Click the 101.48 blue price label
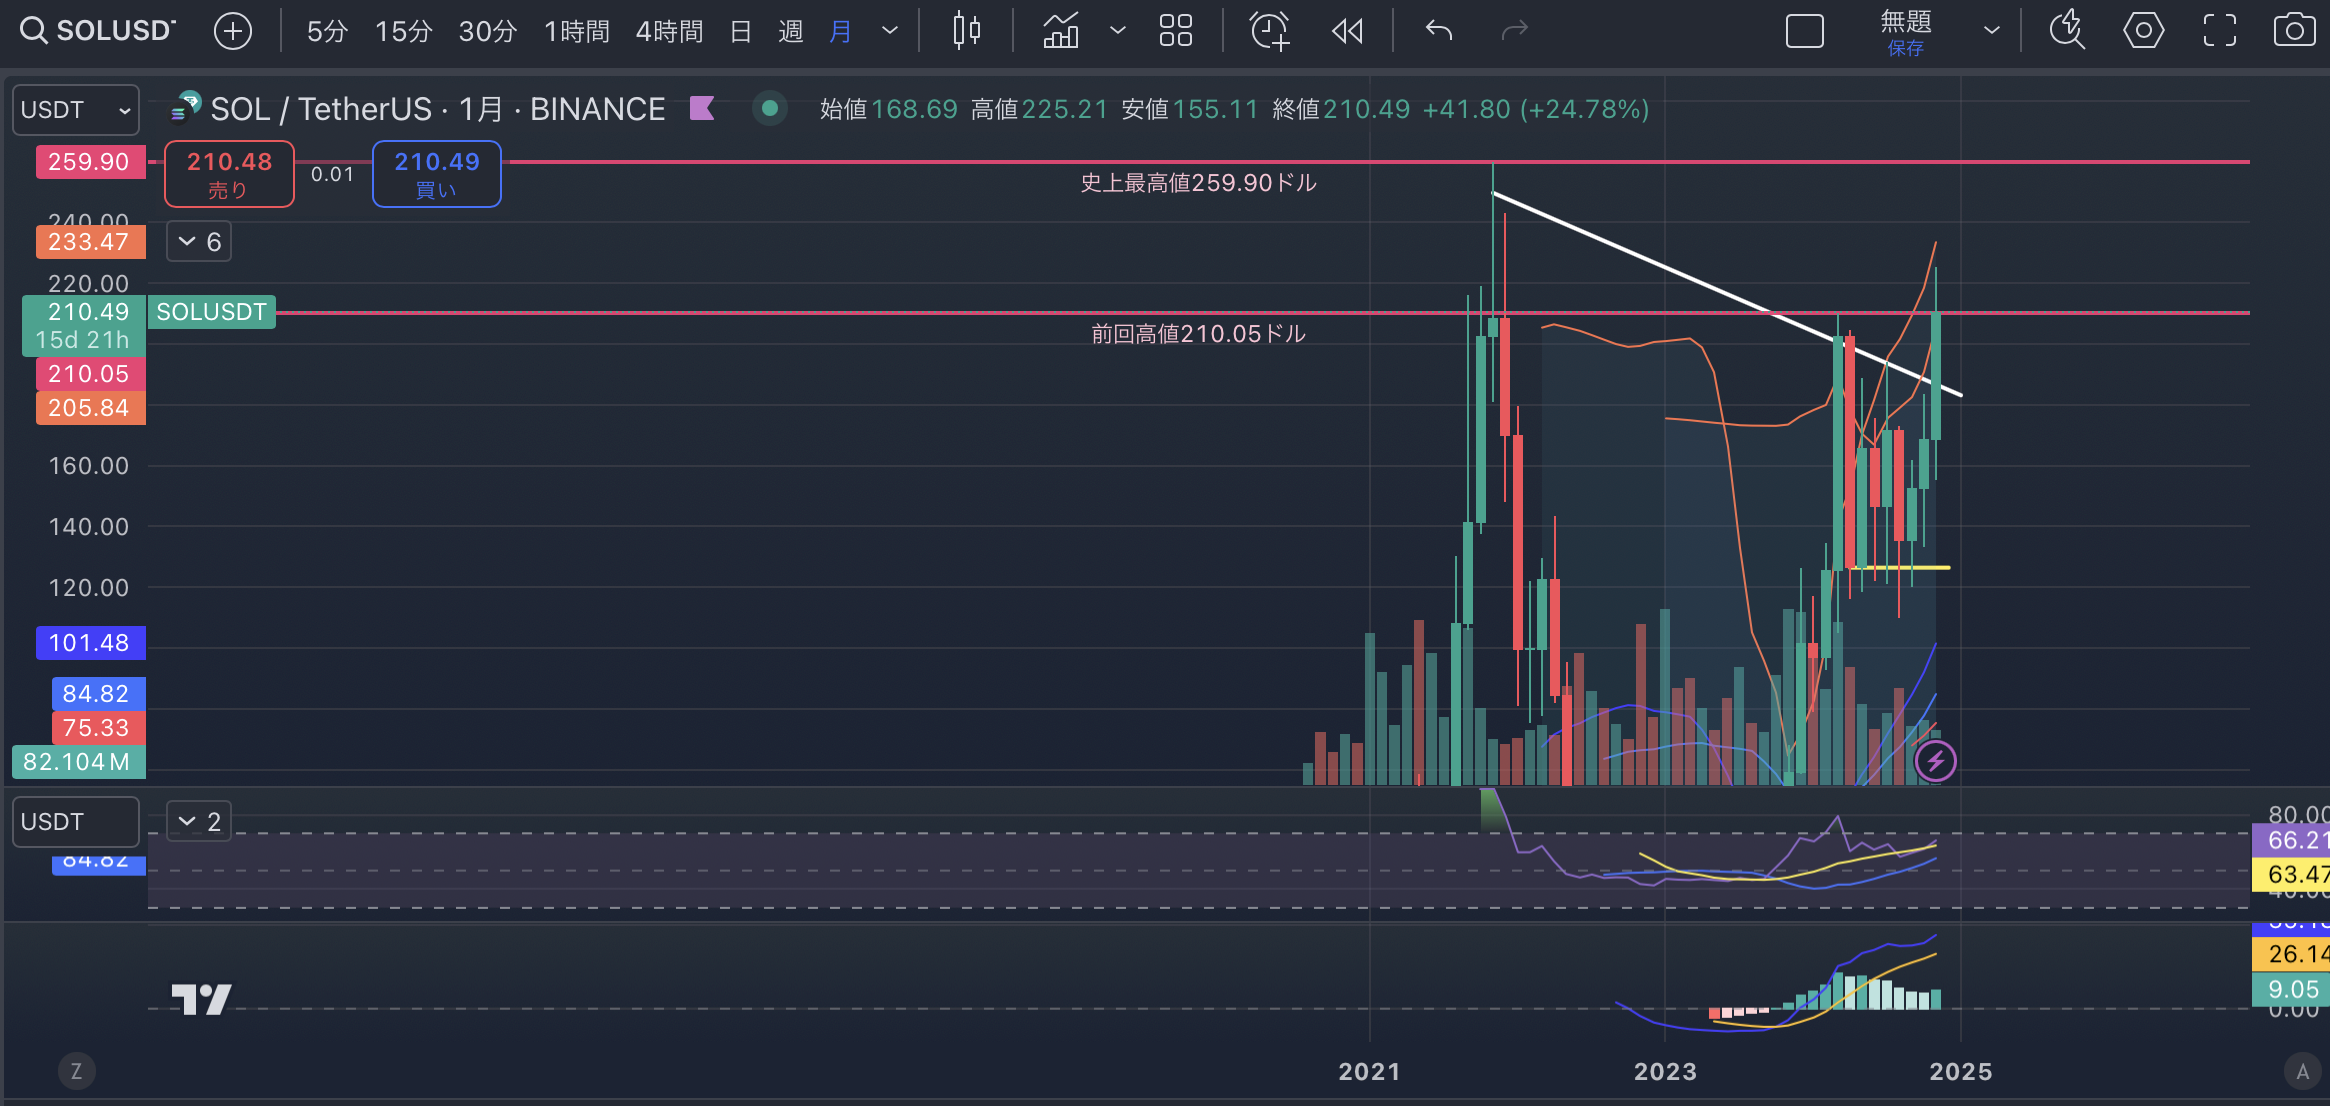 pos(89,643)
